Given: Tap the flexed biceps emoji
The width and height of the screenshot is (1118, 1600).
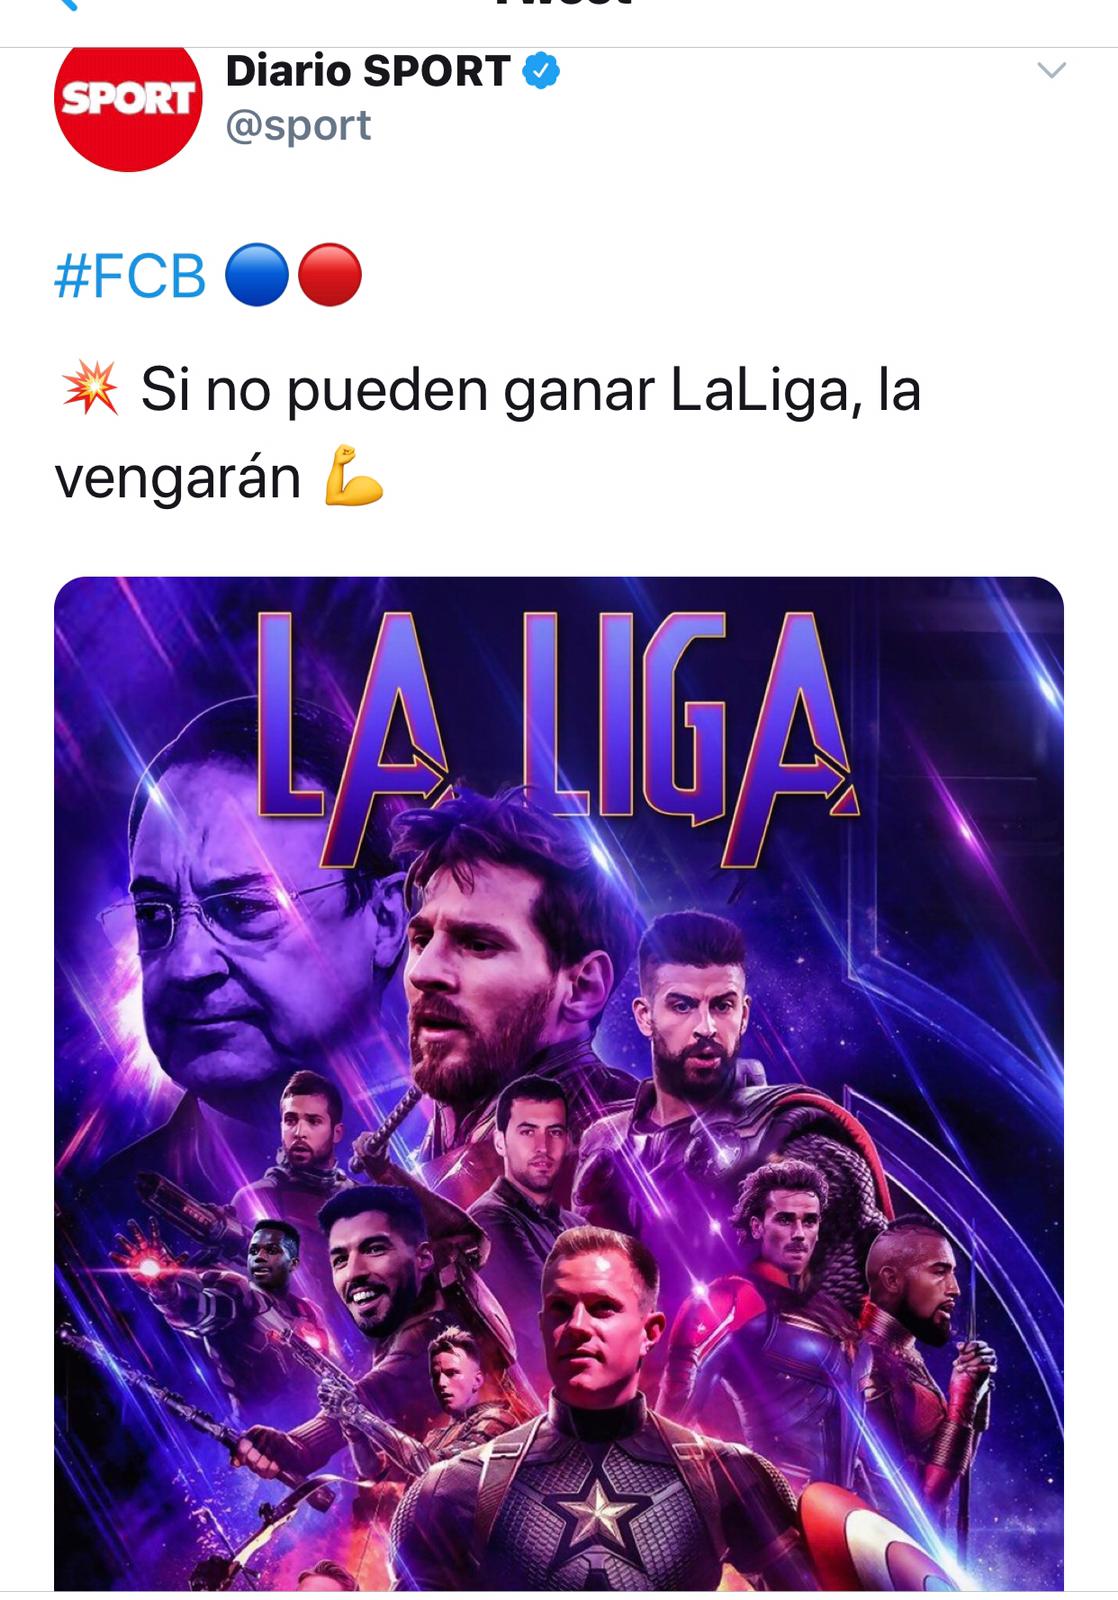Looking at the screenshot, I should click(x=354, y=477).
